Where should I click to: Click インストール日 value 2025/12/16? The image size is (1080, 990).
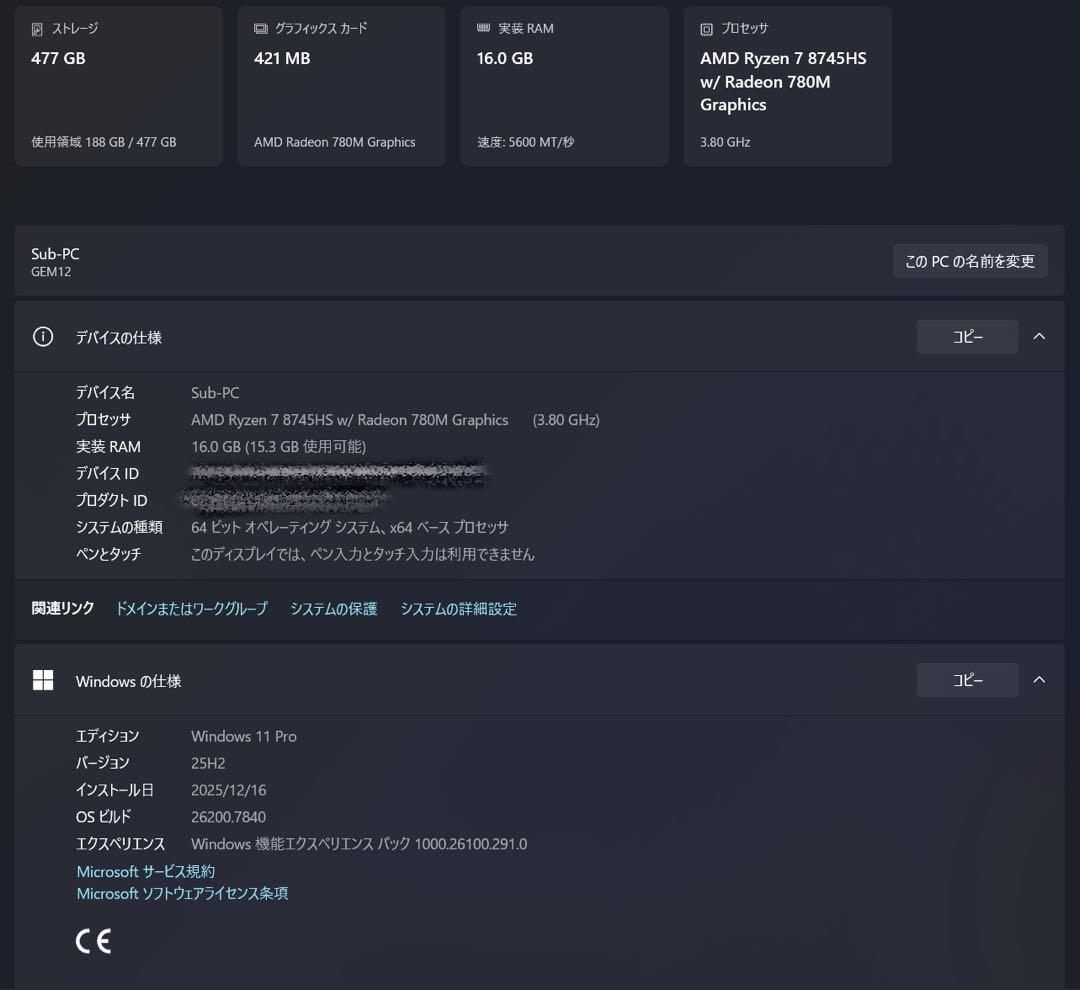tap(229, 790)
